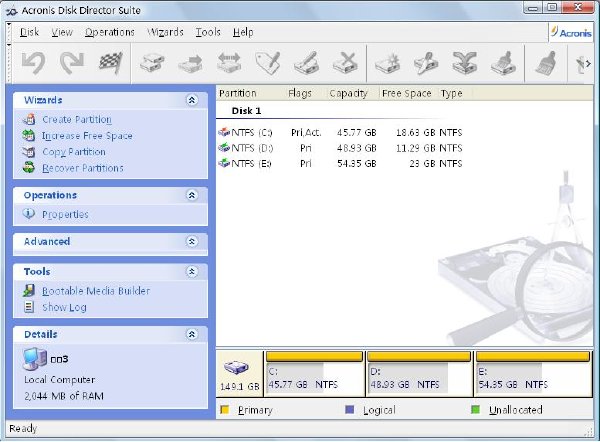Click the yellow Primary legend swatch
Viewport: 600px width, 442px height.
[225, 410]
